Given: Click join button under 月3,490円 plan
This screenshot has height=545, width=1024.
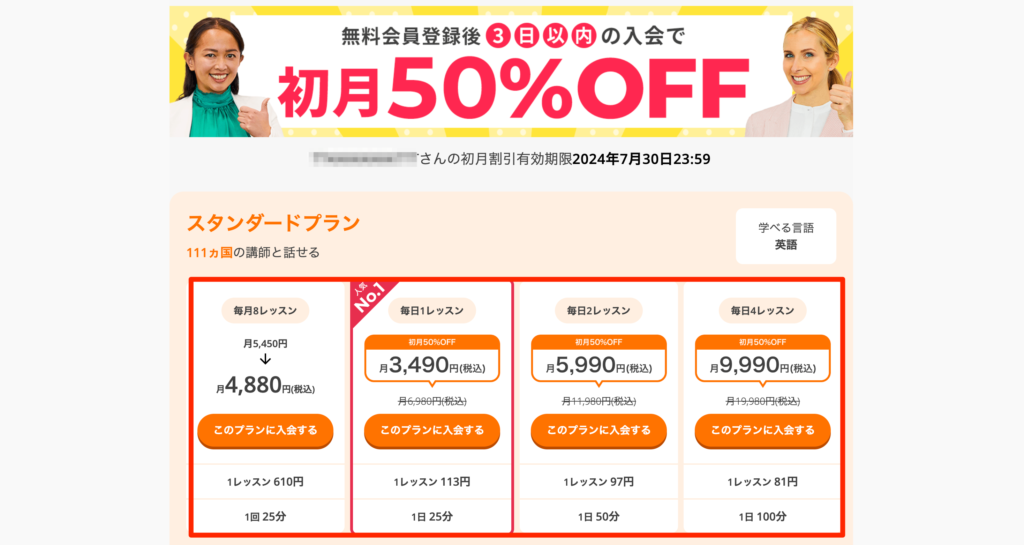Looking at the screenshot, I should 432,431.
